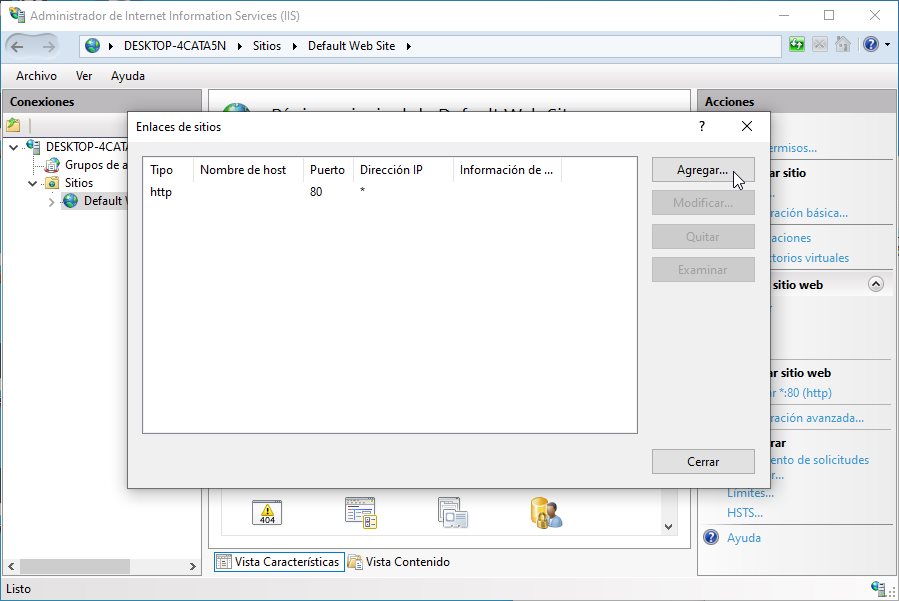Screen dimensions: 899x601
Task: Click the Examinar button
Action: [703, 270]
